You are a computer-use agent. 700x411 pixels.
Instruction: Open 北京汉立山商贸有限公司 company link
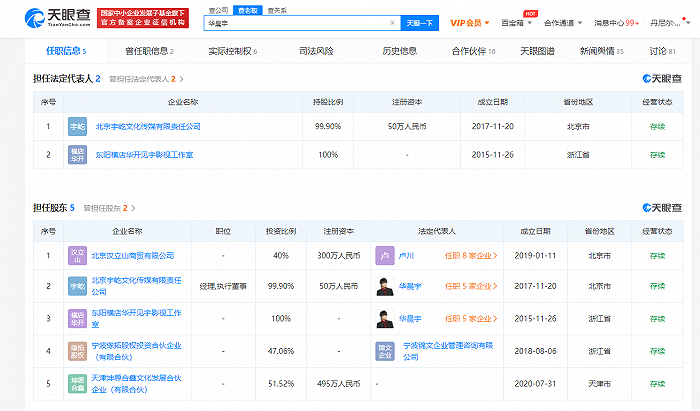point(134,256)
